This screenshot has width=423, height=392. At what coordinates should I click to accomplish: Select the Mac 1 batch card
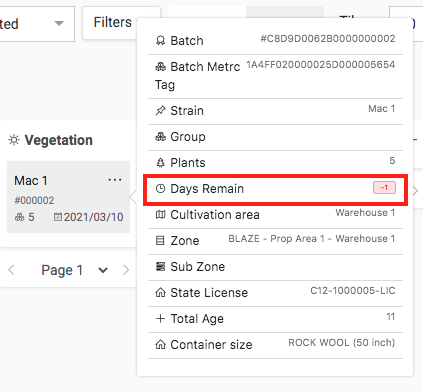pyautogui.click(x=68, y=197)
